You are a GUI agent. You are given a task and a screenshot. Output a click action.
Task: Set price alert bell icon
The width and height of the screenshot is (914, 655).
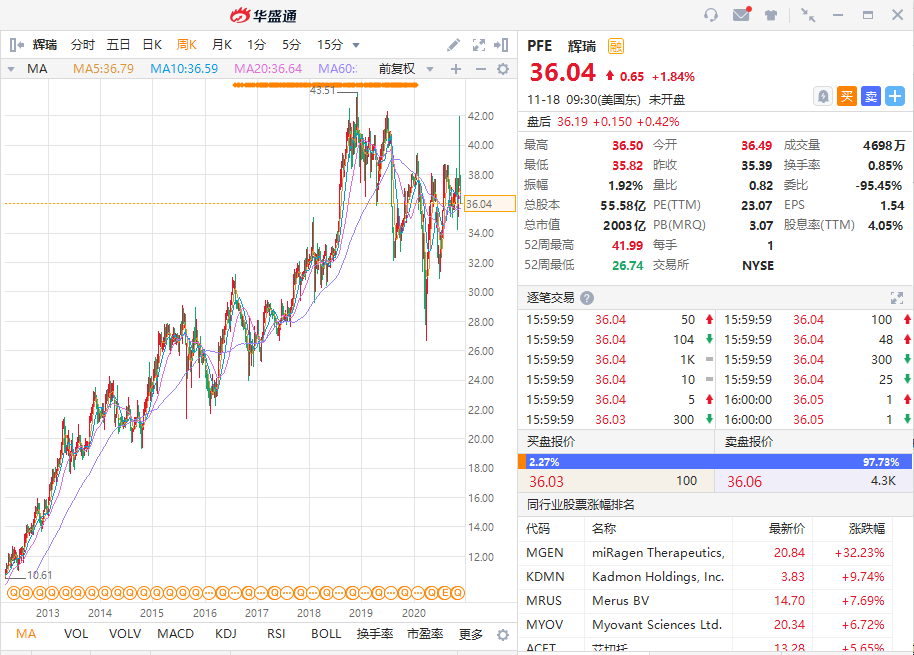pyautogui.click(x=822, y=96)
